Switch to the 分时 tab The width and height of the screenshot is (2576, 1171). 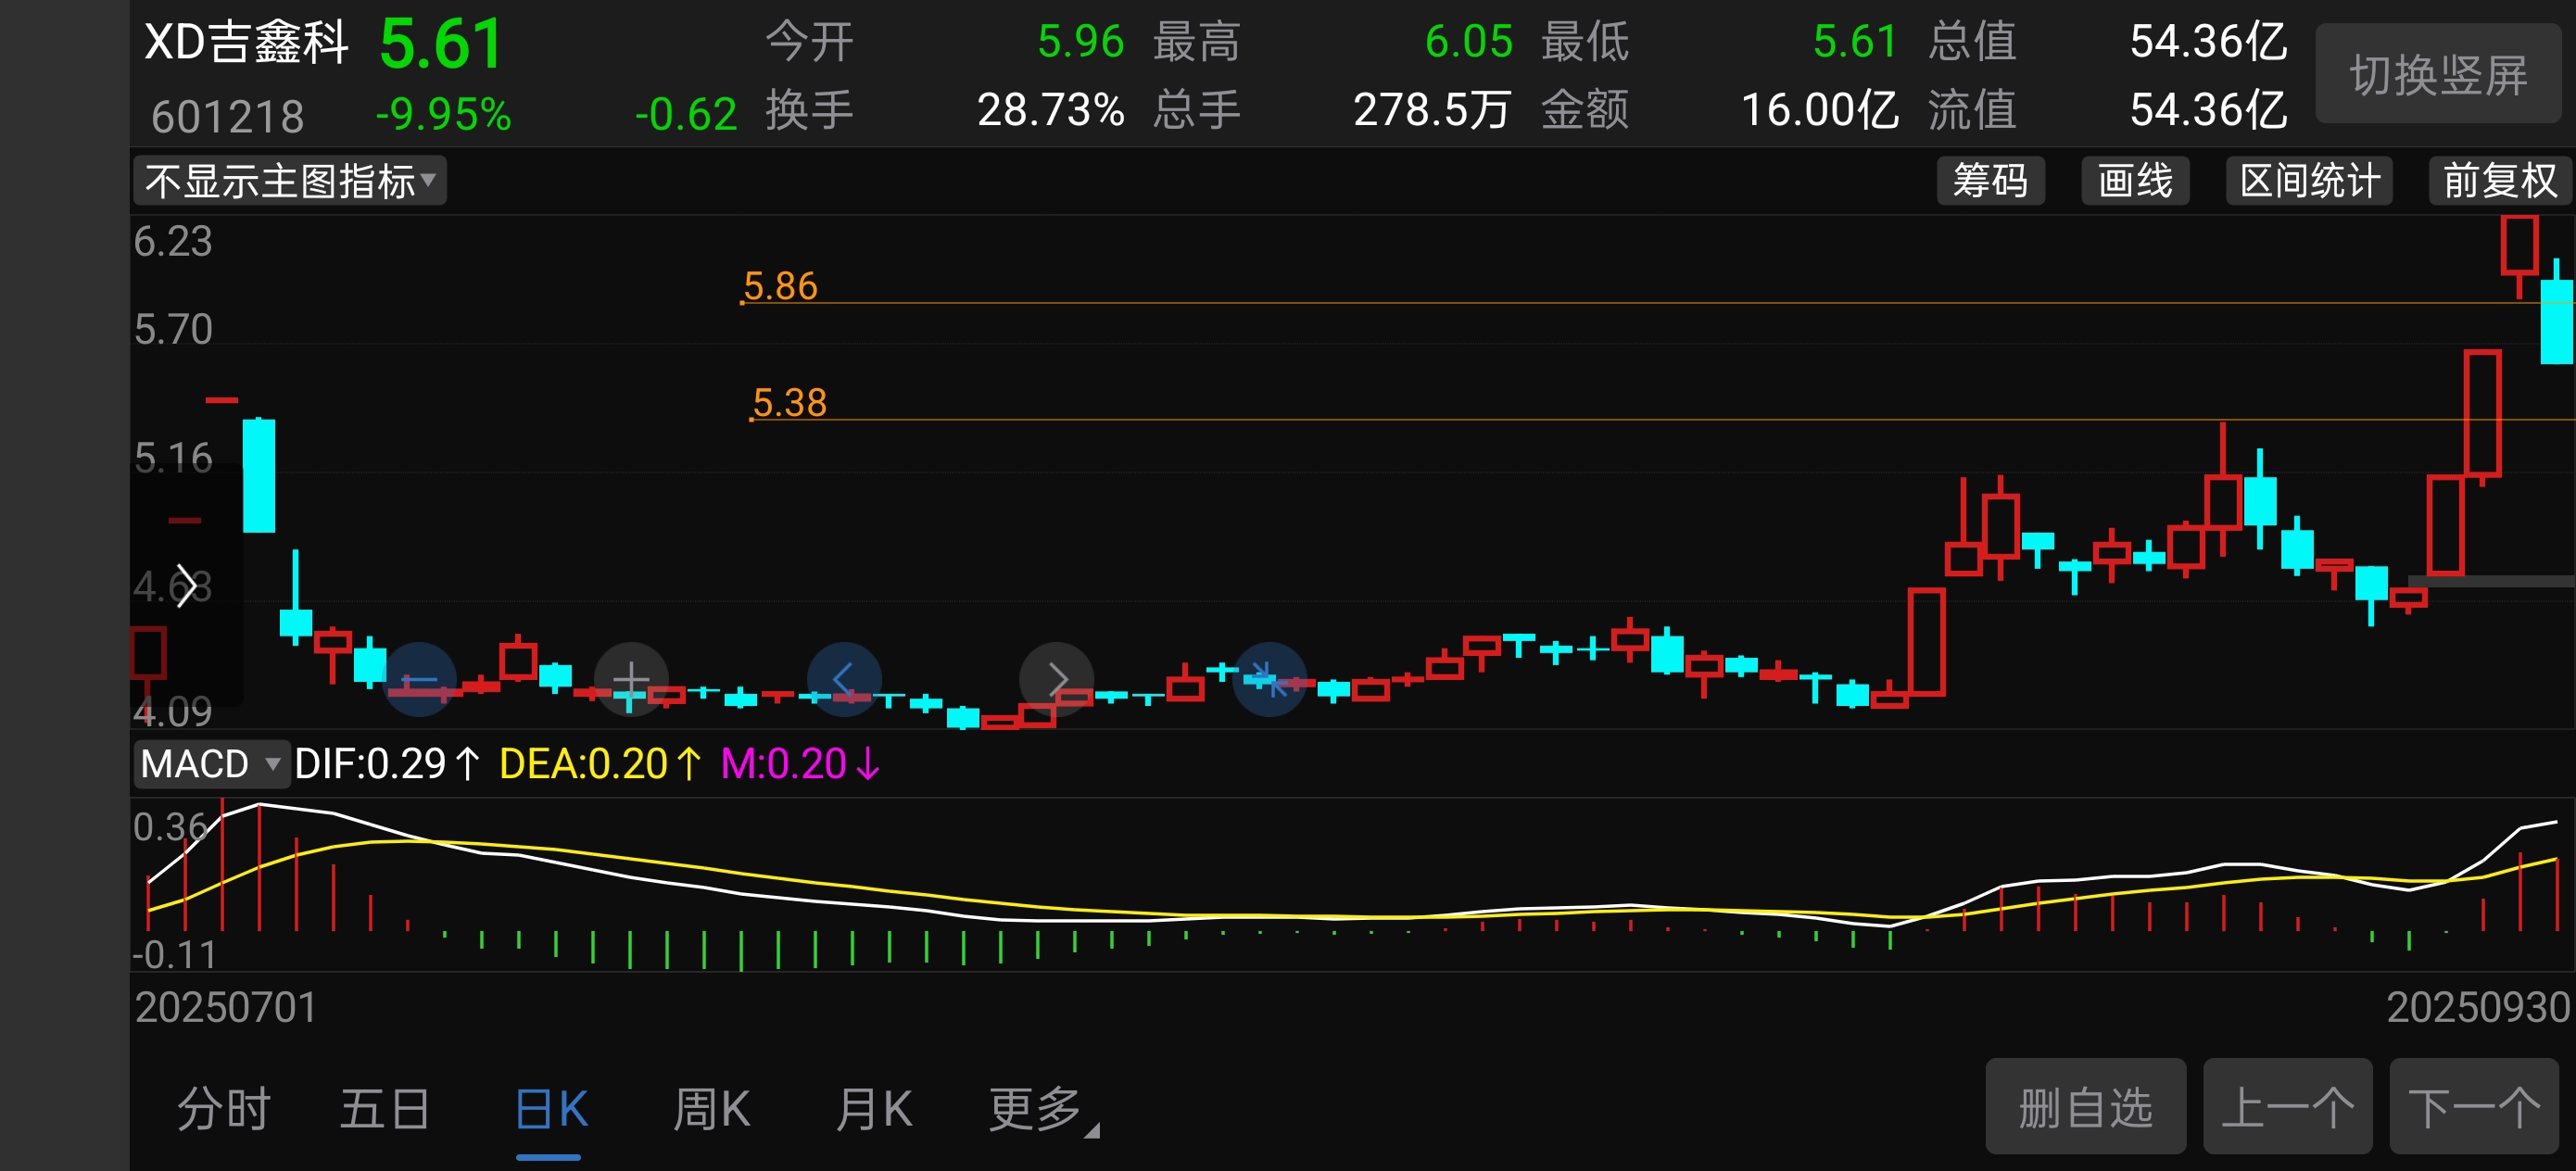click(x=224, y=1108)
